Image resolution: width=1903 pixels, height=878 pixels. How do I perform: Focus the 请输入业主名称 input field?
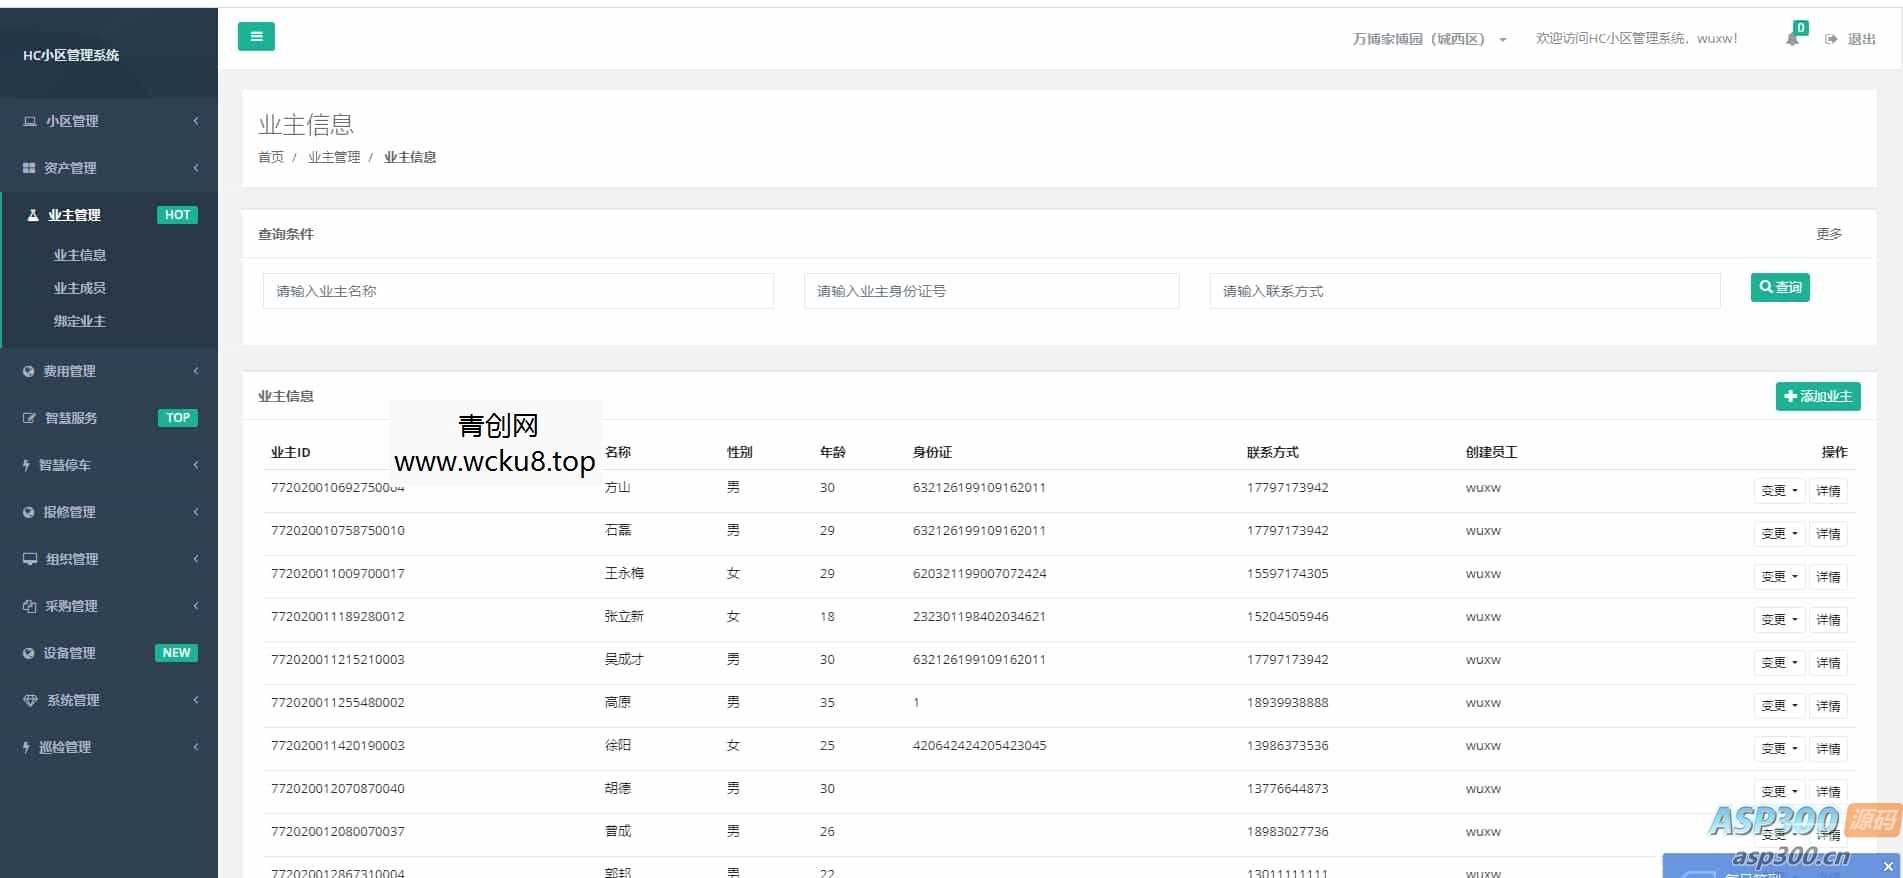(x=518, y=291)
